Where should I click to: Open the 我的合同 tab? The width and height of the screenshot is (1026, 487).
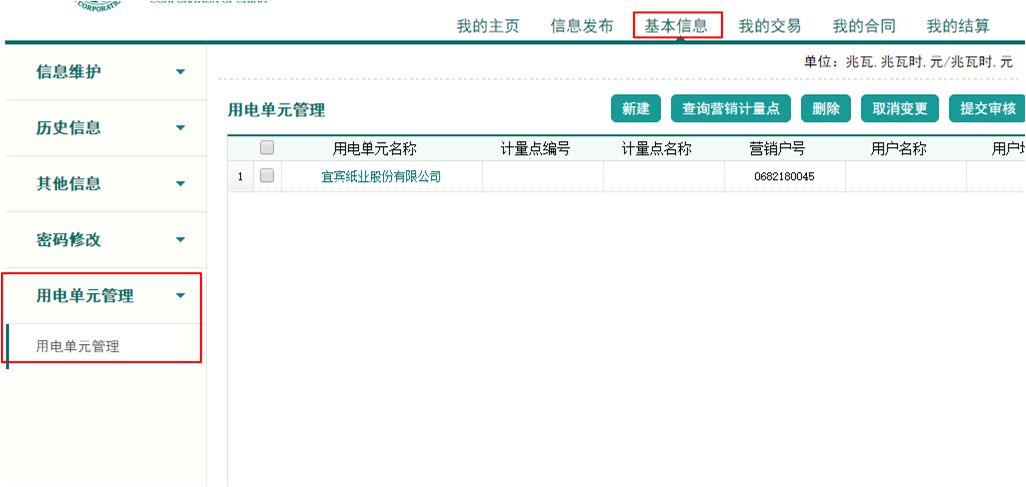tap(864, 26)
